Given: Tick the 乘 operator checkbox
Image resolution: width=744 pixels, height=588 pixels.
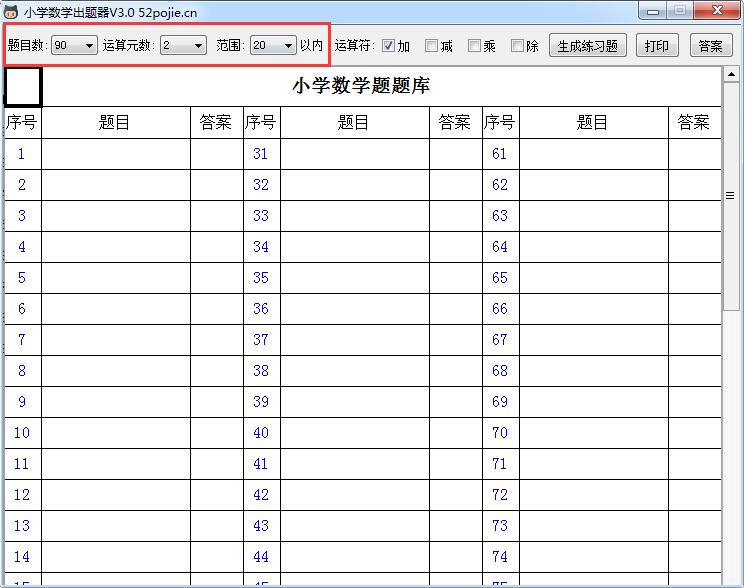Looking at the screenshot, I should (475, 46).
